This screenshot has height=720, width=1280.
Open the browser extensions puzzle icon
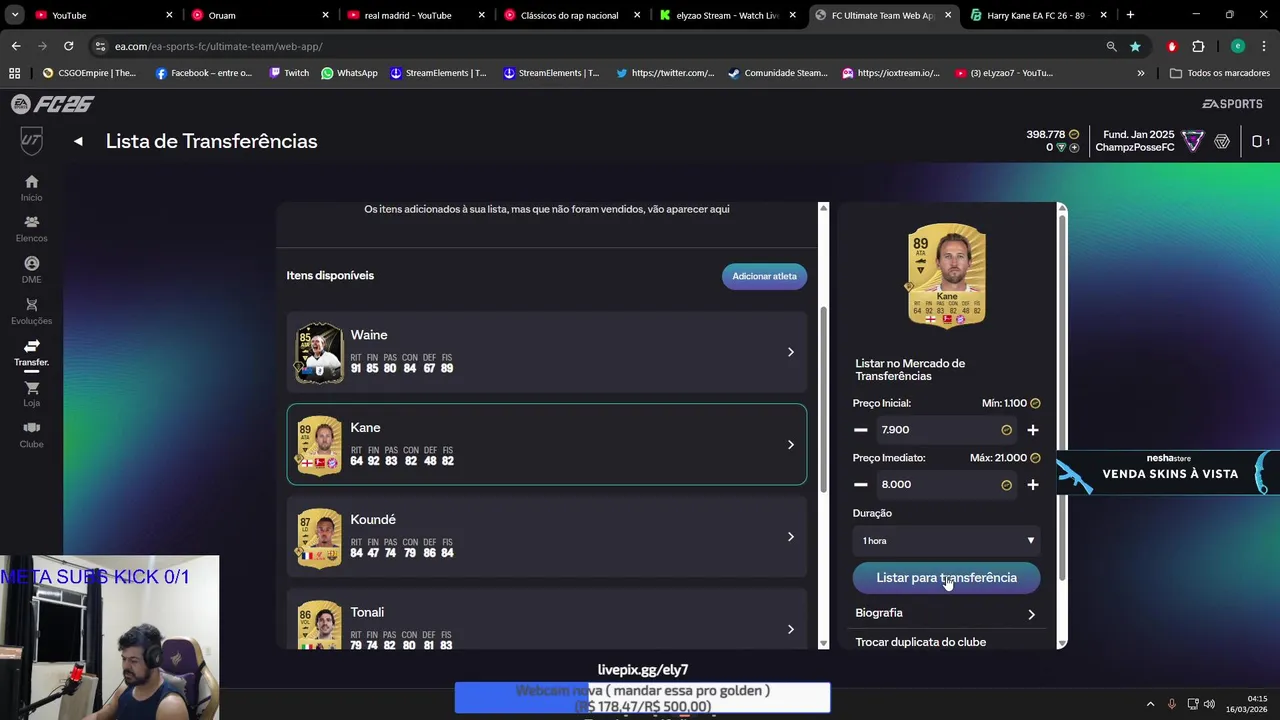coord(1198,46)
